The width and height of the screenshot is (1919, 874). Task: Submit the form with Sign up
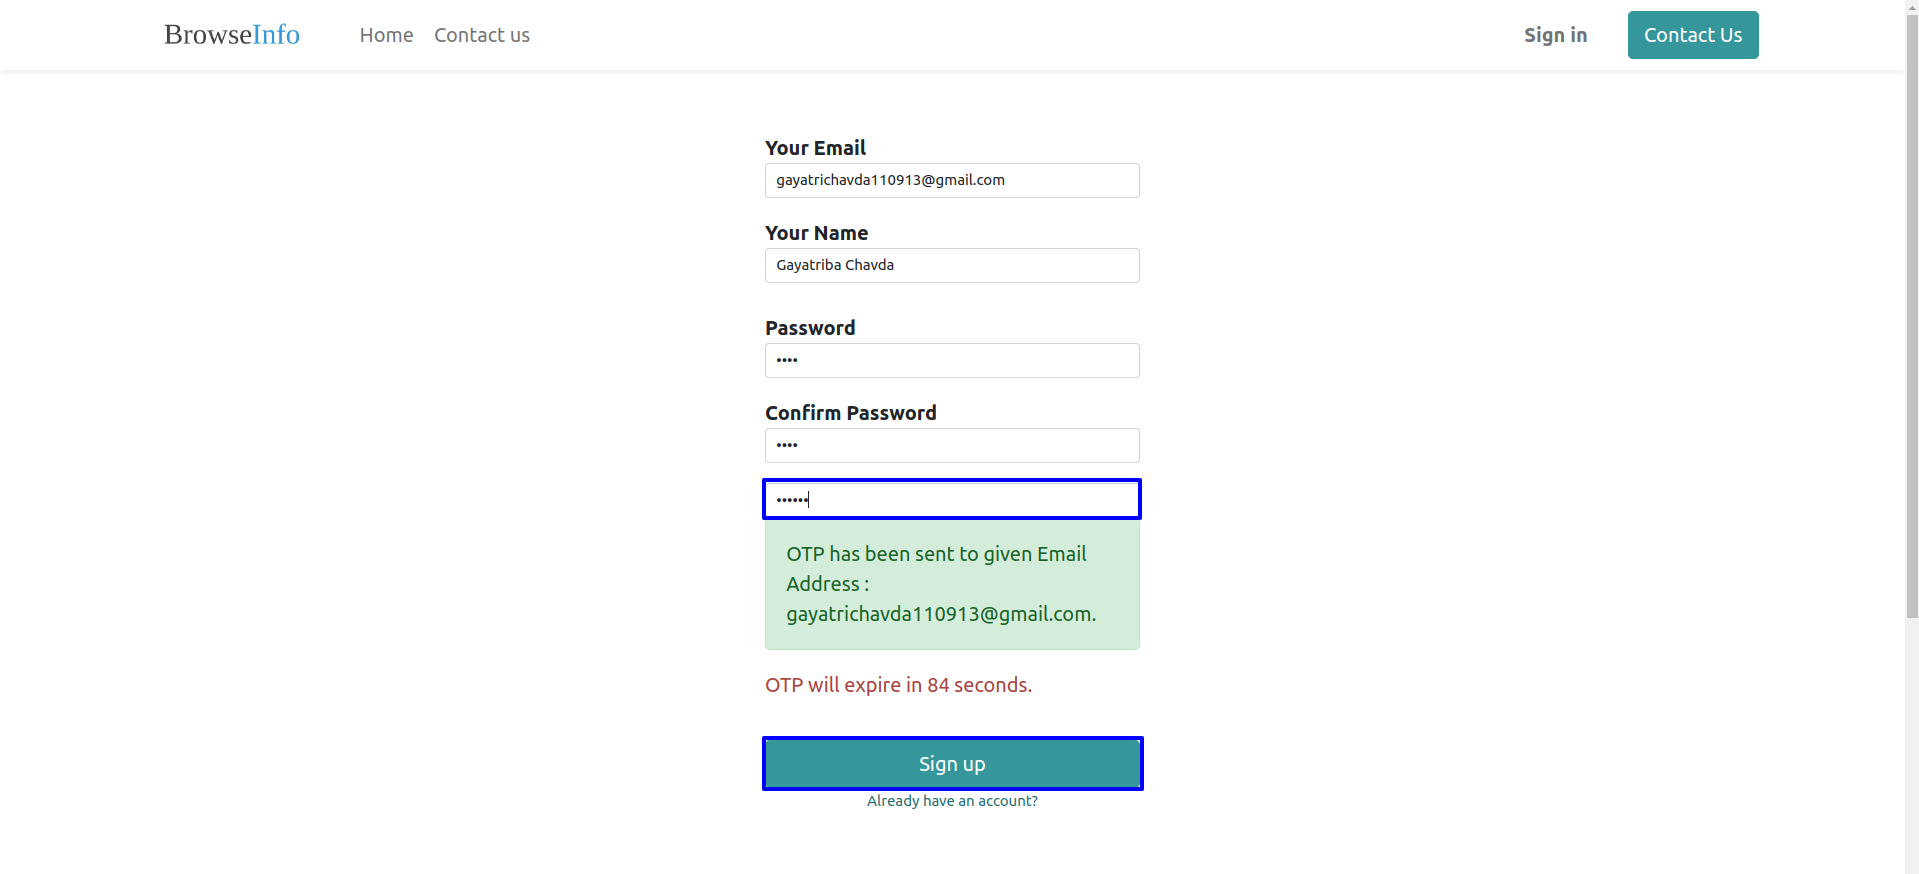pos(952,764)
